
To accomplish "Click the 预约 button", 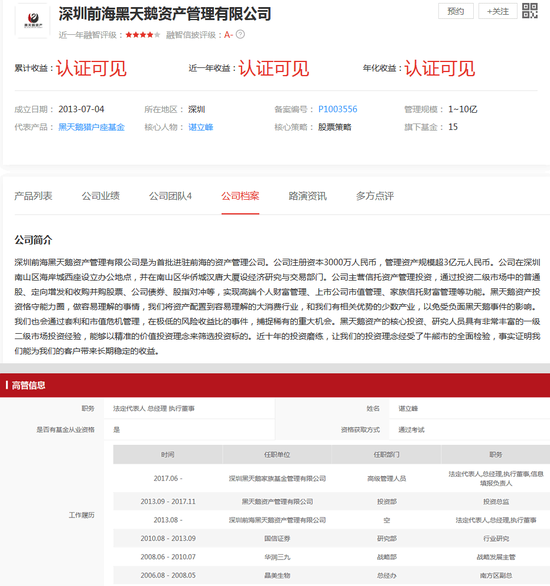I will pyautogui.click(x=456, y=11).
